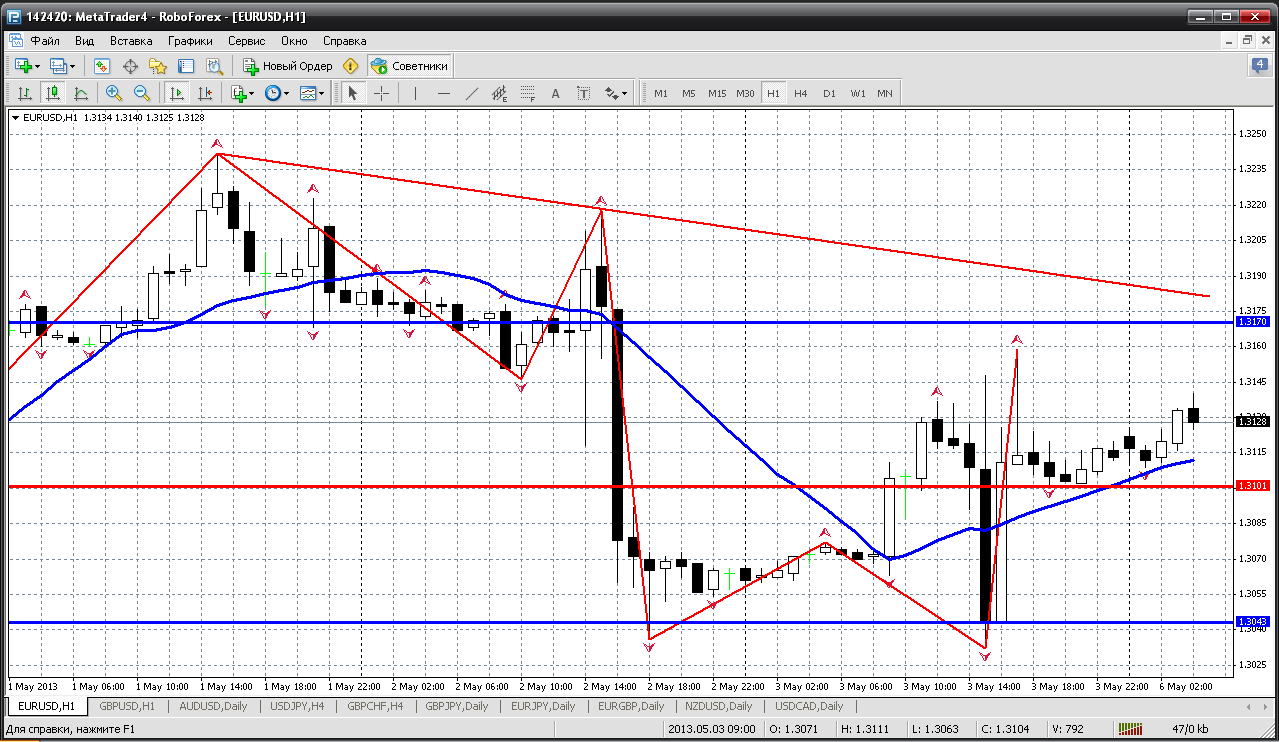Viewport: 1279px width, 742px height.
Task: Select the horizontal line drawing tool
Action: pos(444,93)
